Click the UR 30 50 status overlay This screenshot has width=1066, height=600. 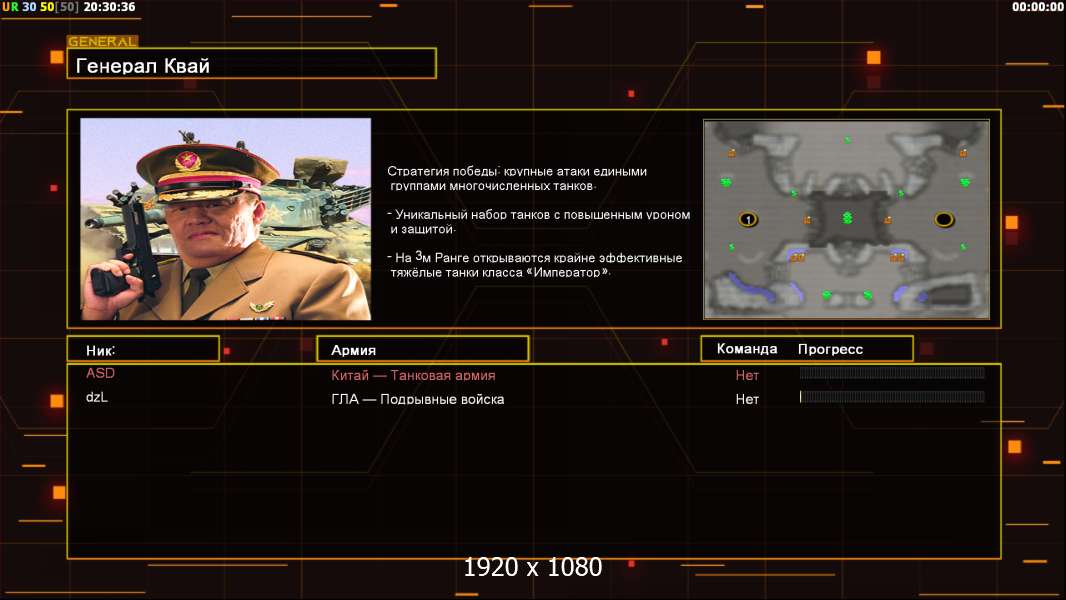click(40, 7)
